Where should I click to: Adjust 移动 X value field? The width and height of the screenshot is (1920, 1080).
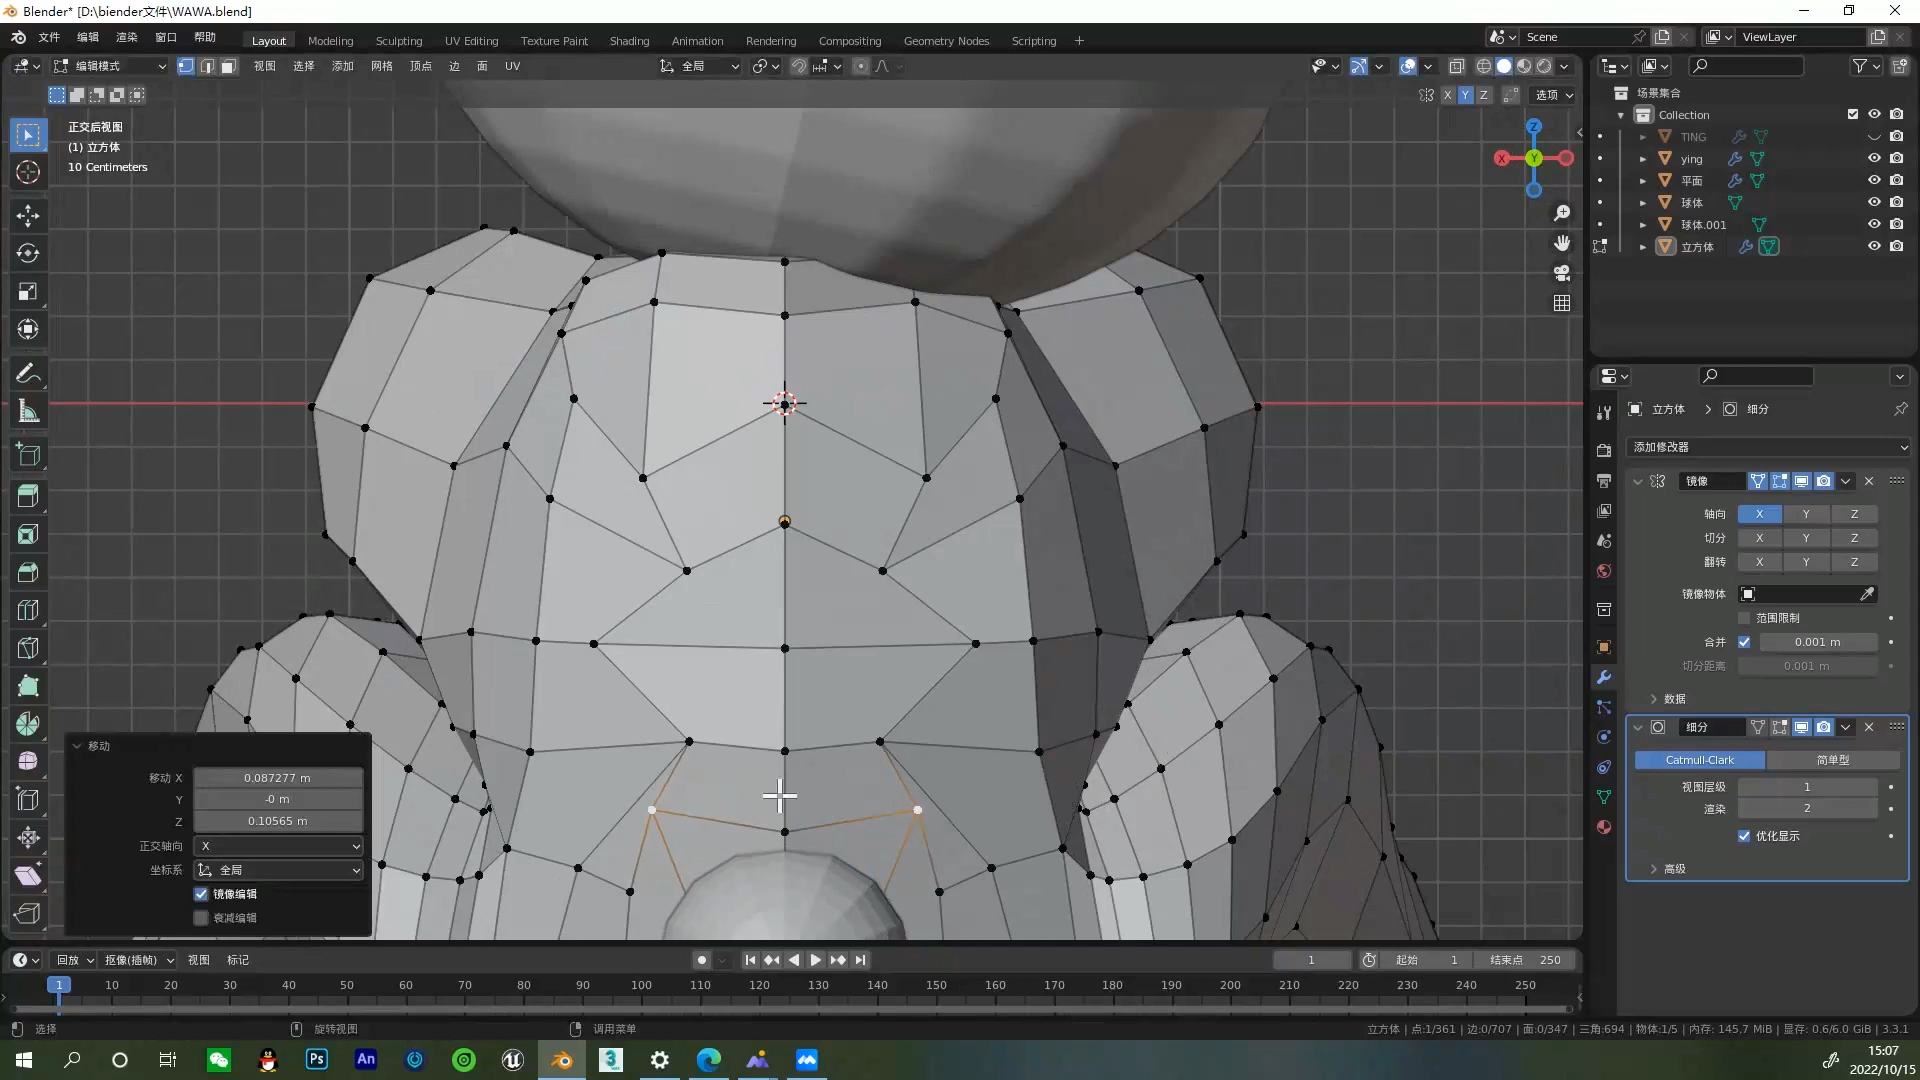[x=278, y=778]
